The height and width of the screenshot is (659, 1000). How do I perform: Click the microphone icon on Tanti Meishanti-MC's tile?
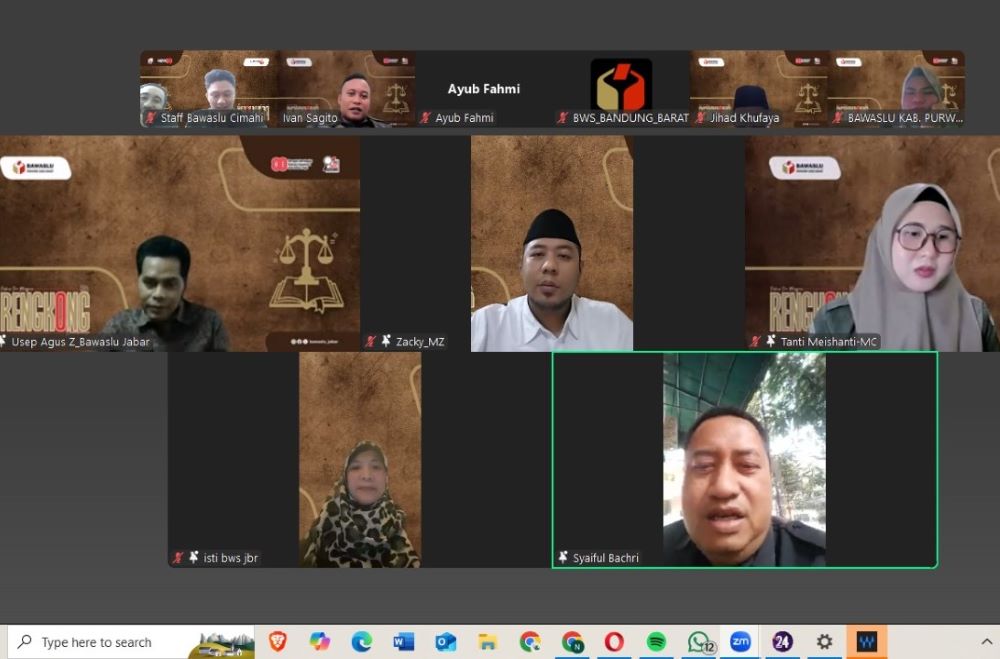tap(758, 341)
